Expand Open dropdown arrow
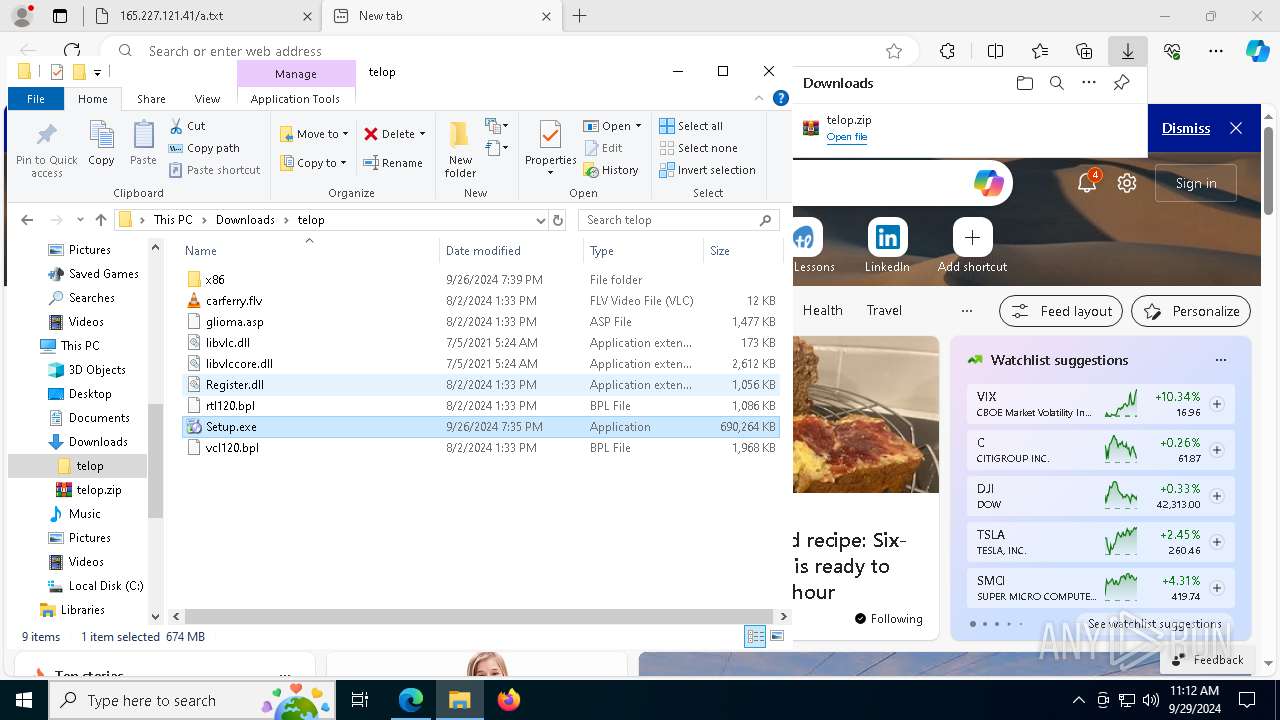Viewport: 1280px width, 720px height. [x=638, y=126]
